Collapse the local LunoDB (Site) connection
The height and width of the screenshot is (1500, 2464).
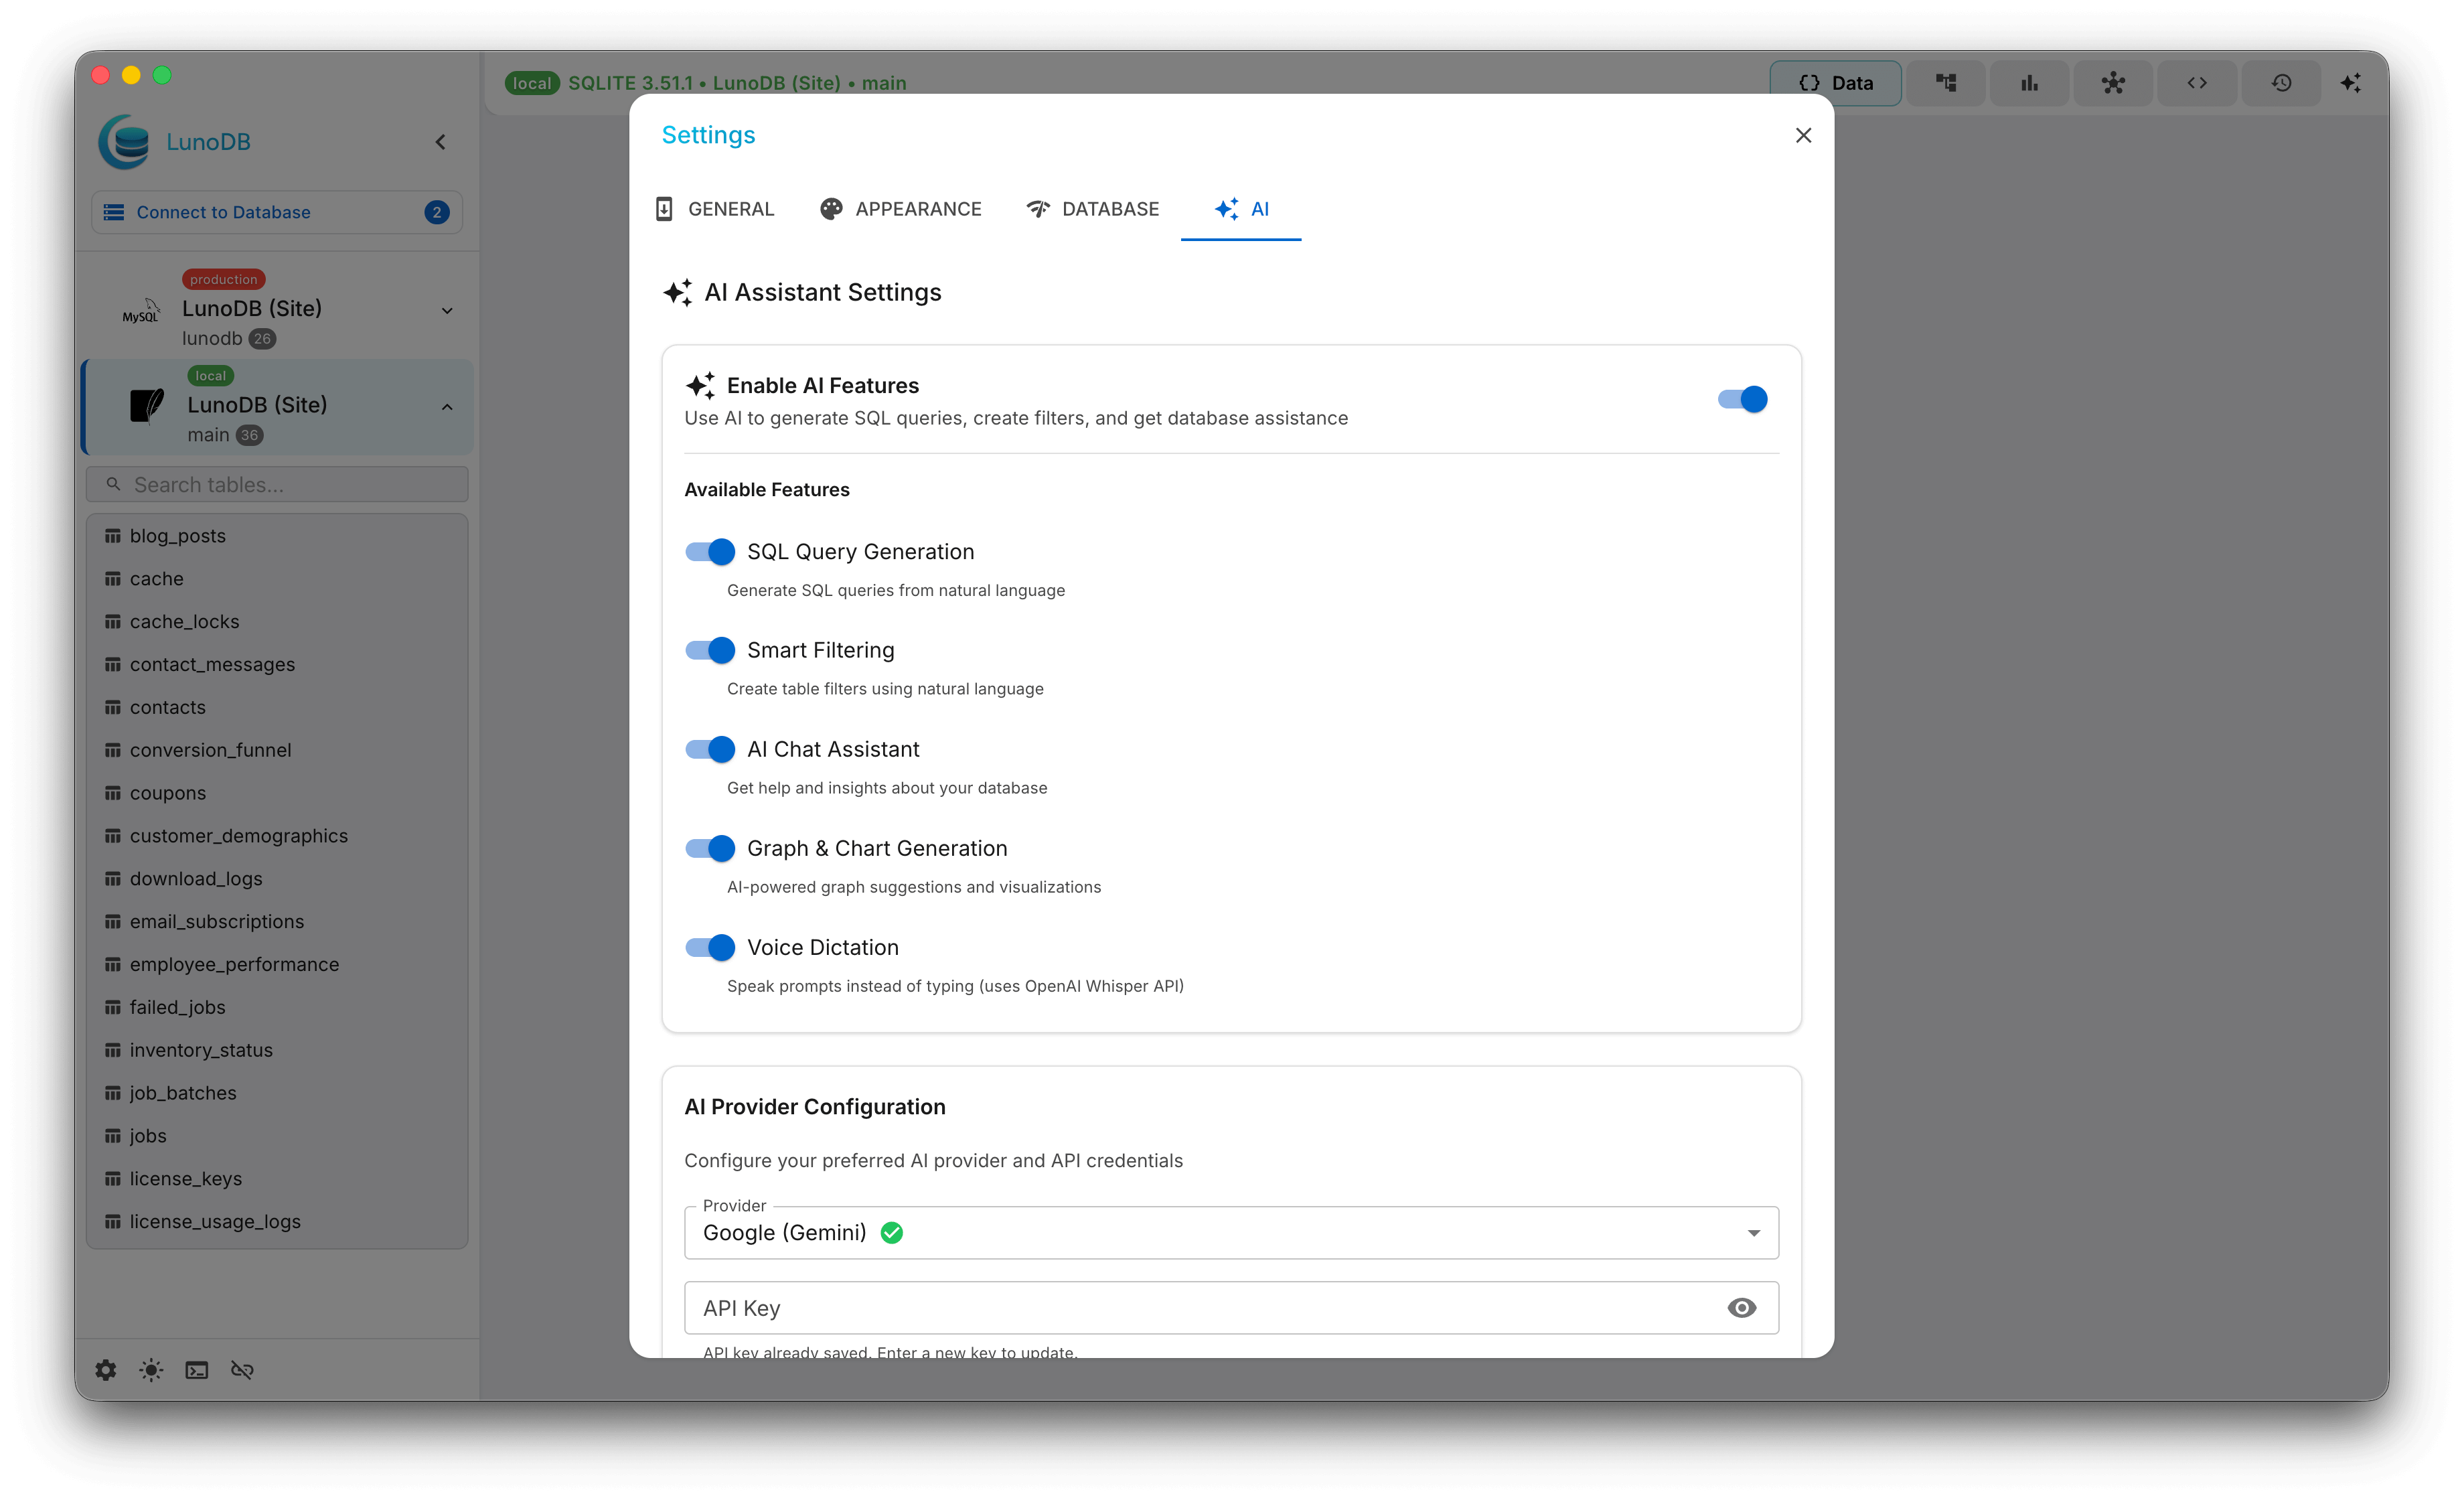click(447, 407)
